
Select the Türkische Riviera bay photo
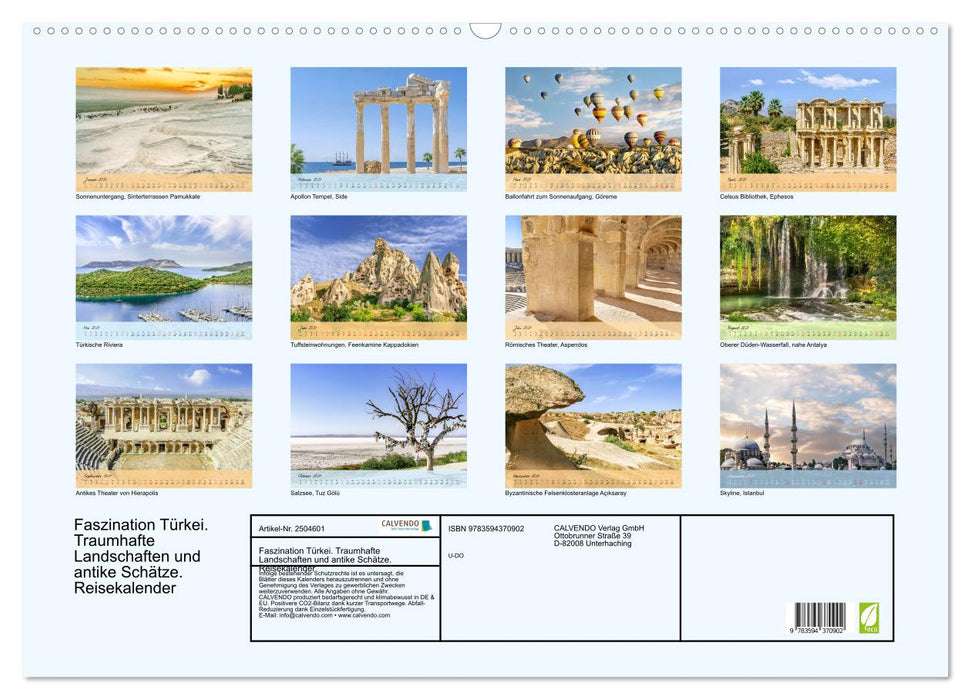163,277
